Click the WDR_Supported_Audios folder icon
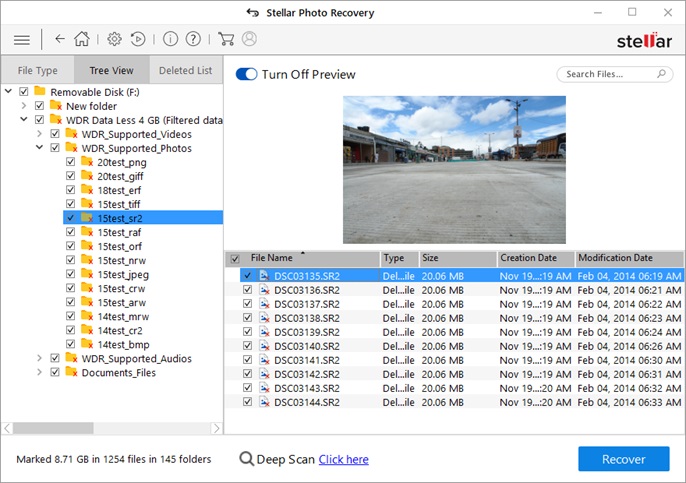This screenshot has height=483, width=686. pyautogui.click(x=71, y=358)
